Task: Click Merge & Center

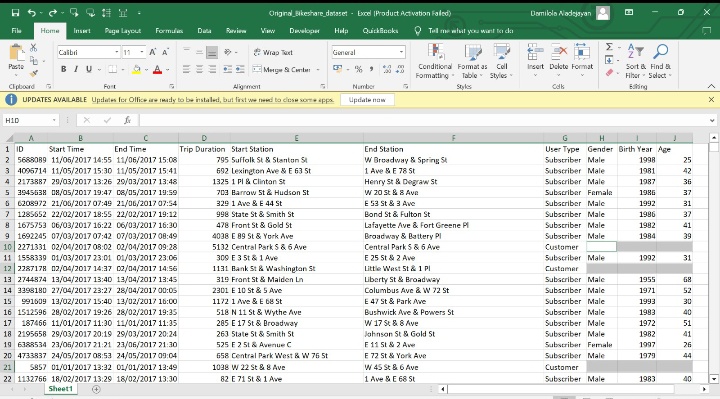Action: [x=281, y=70]
